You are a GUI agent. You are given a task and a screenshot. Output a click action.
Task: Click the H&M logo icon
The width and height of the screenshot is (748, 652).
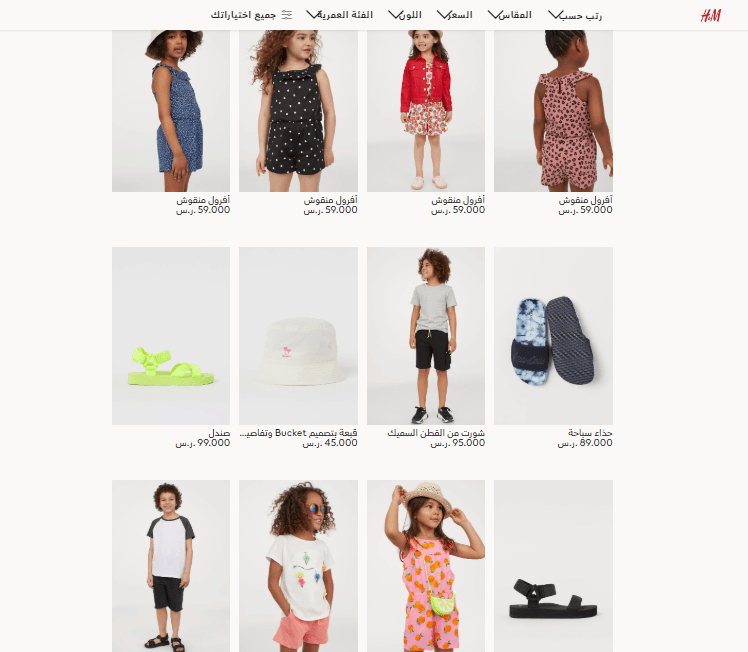[x=711, y=16]
